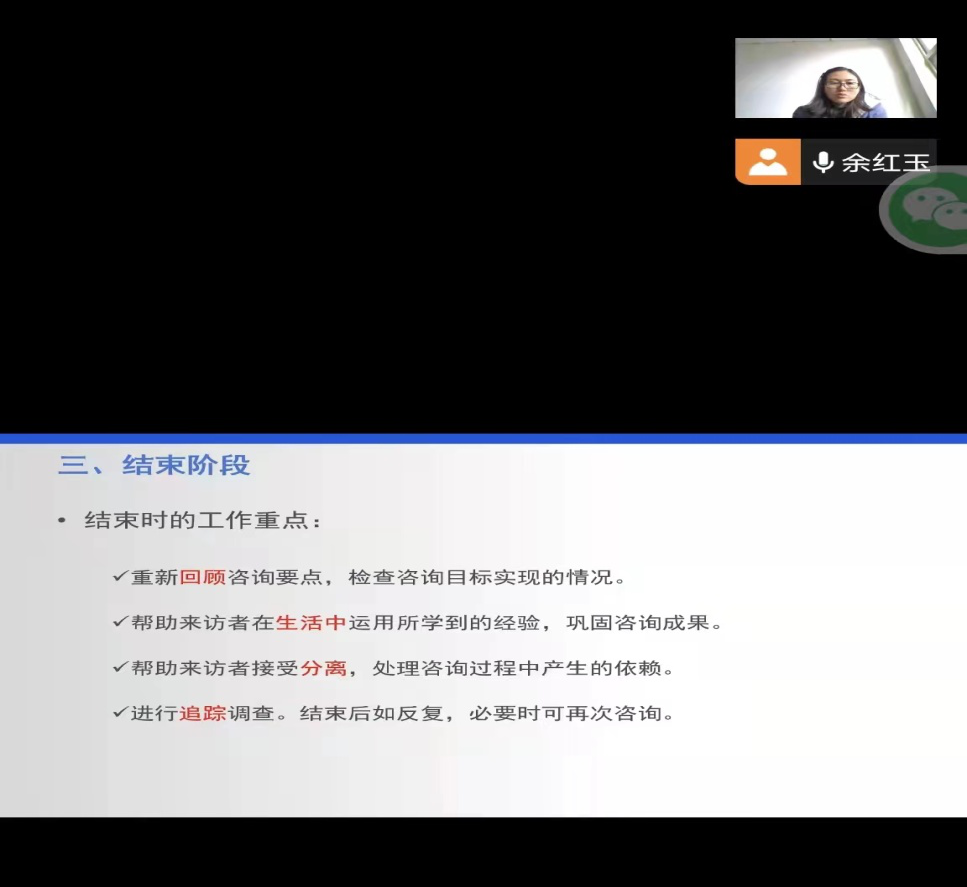
Task: Click the slide heading 三、结束阶段
Action: pos(154,465)
